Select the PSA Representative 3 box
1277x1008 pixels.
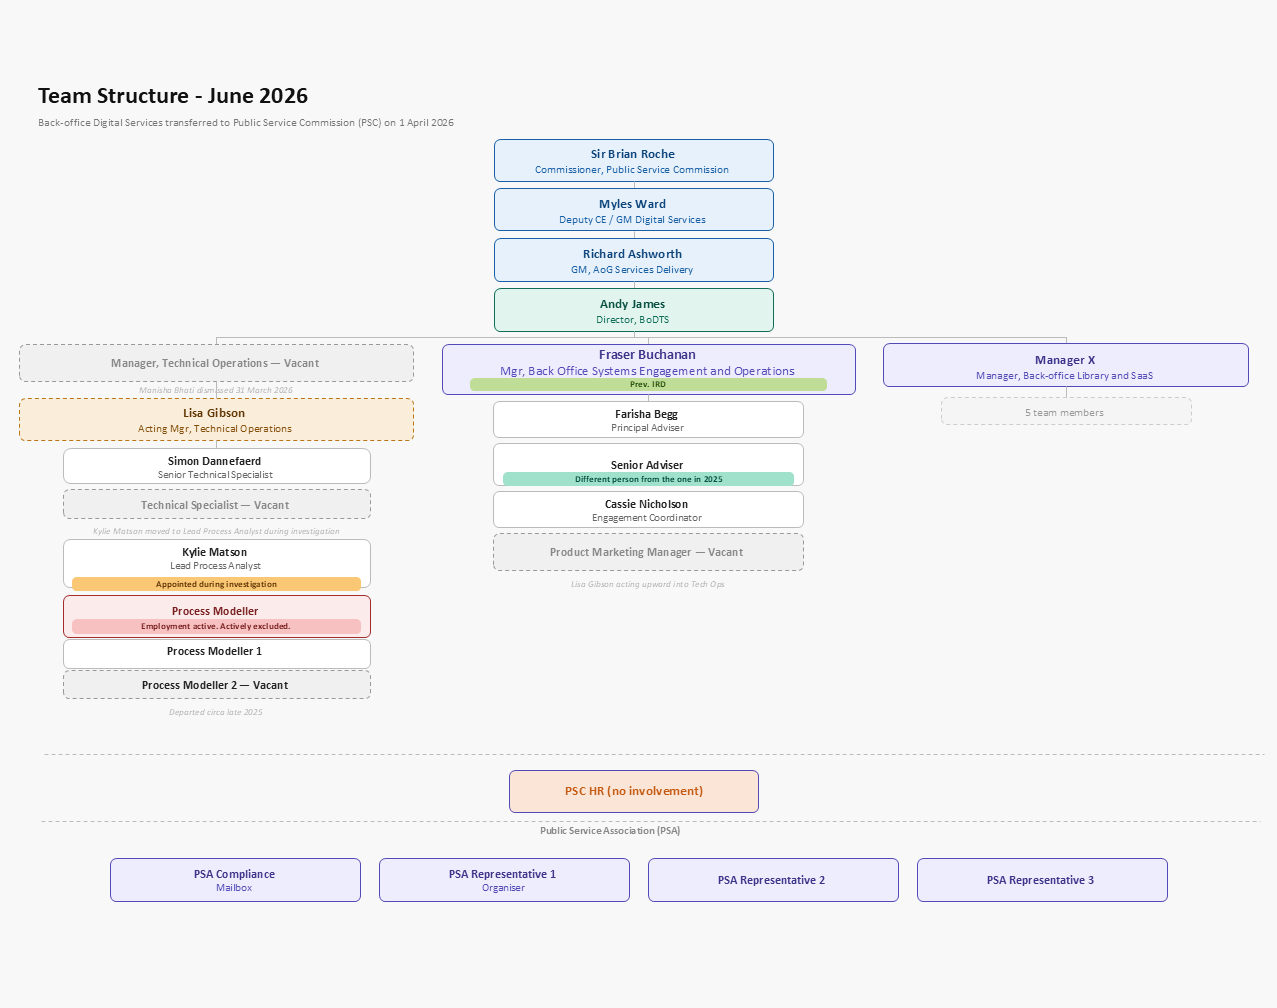coord(1042,880)
